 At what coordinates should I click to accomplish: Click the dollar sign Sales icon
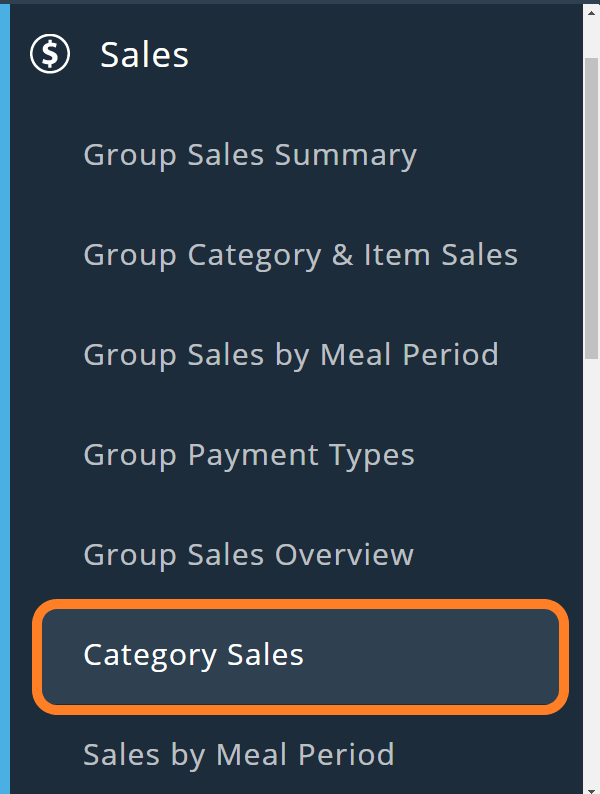[x=50, y=54]
